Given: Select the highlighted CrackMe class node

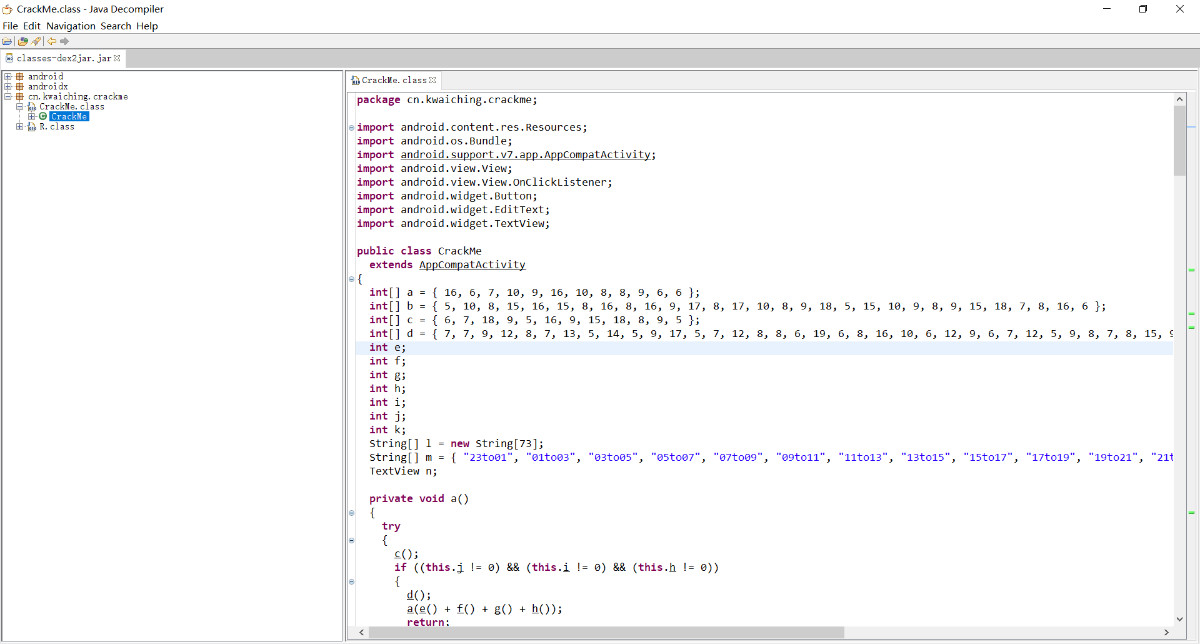Looking at the screenshot, I should pos(69,116).
